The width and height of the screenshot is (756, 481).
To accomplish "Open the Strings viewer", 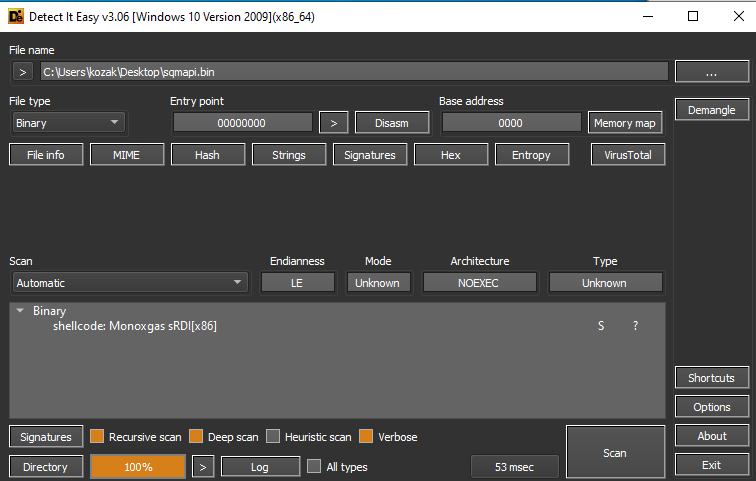I will tap(289, 155).
